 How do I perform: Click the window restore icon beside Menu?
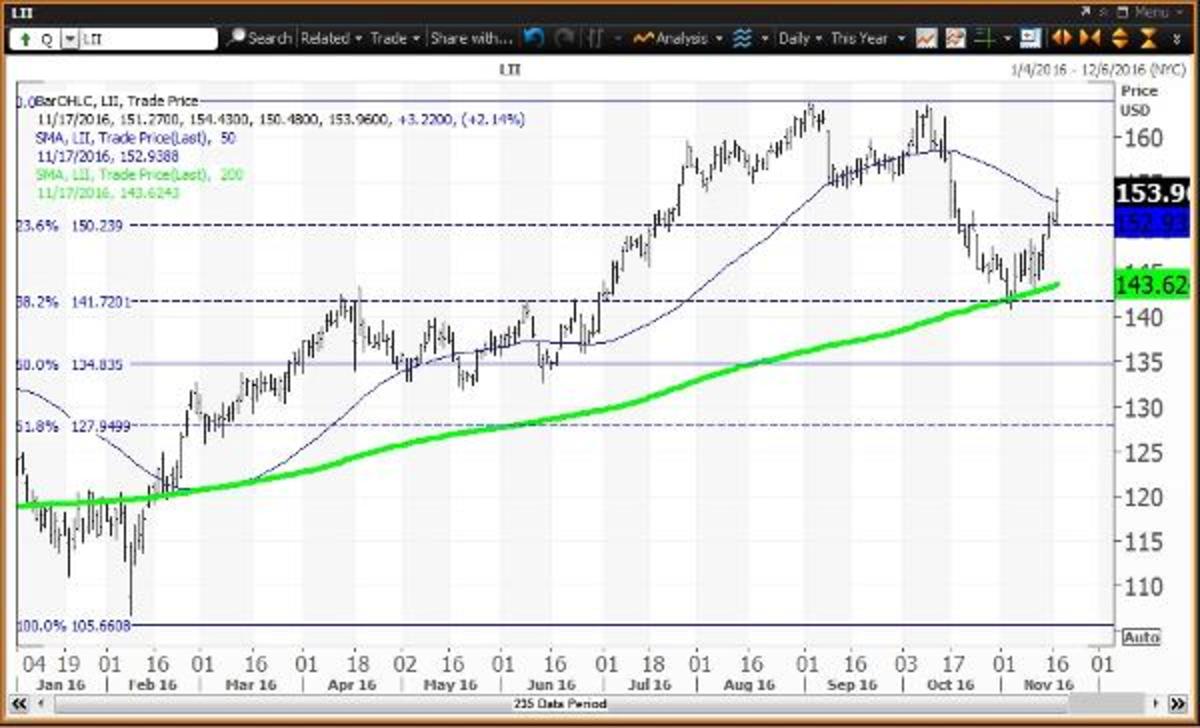1123,12
